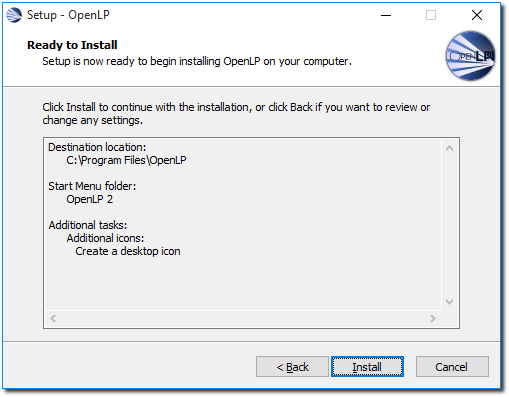Image resolution: width=509 pixels, height=397 pixels.
Task: Select the "Create a desktop icon" line
Action: click(128, 251)
